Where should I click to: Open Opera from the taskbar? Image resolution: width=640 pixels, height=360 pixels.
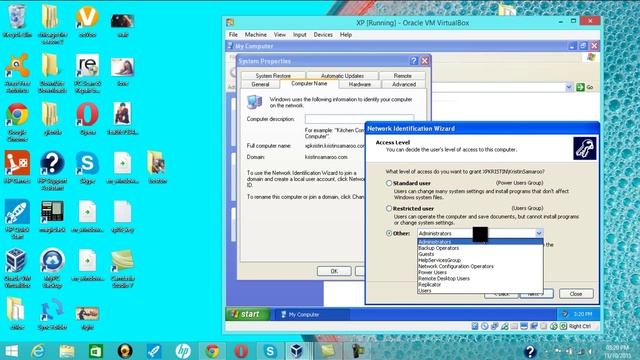241,351
